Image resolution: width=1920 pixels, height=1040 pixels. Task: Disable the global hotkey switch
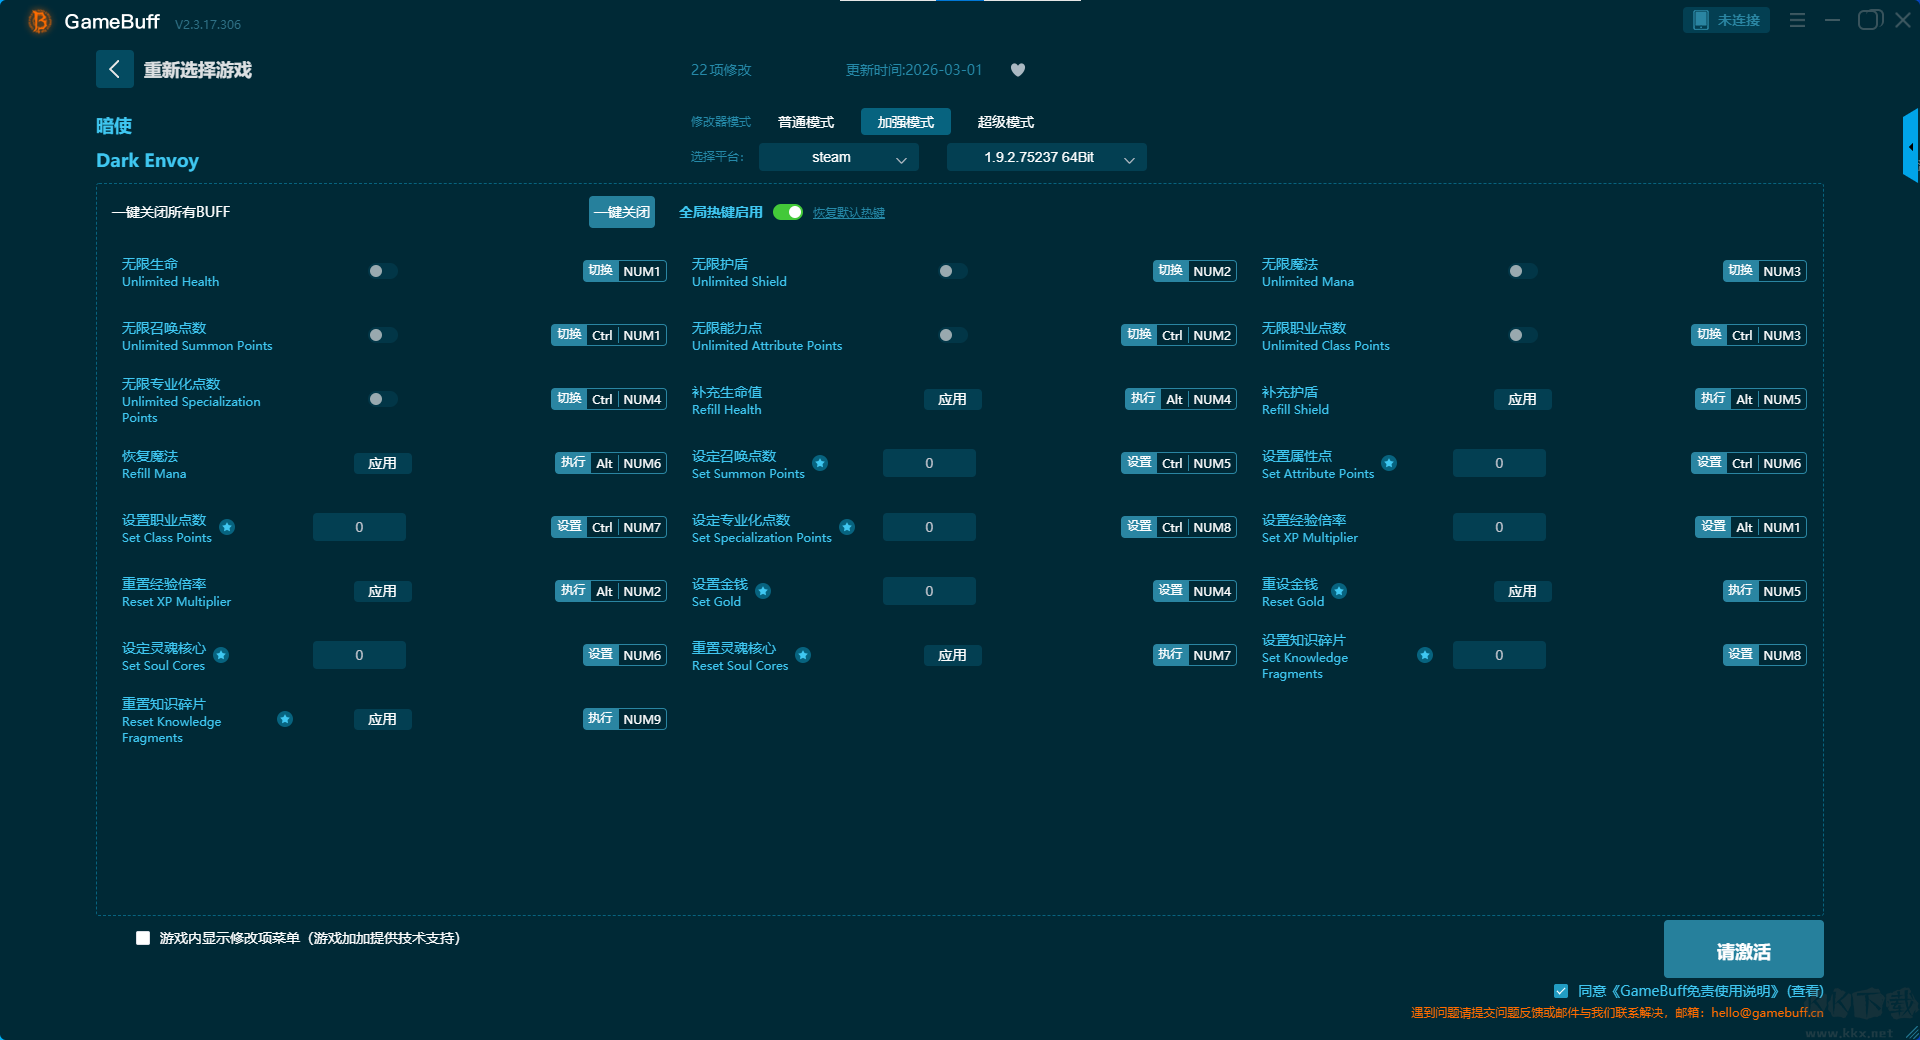(788, 212)
